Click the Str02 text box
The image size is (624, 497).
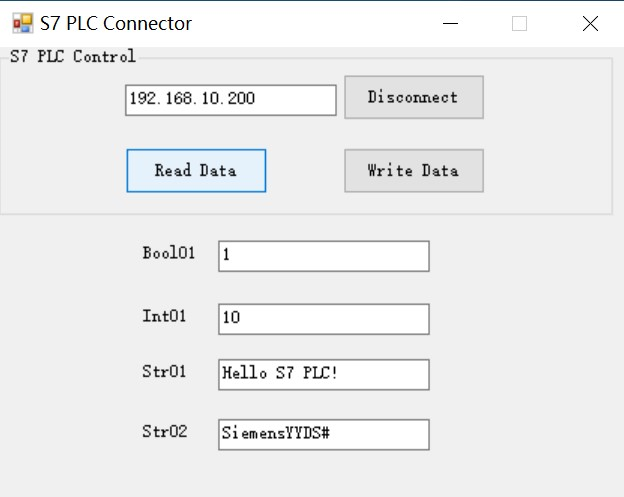point(323,434)
